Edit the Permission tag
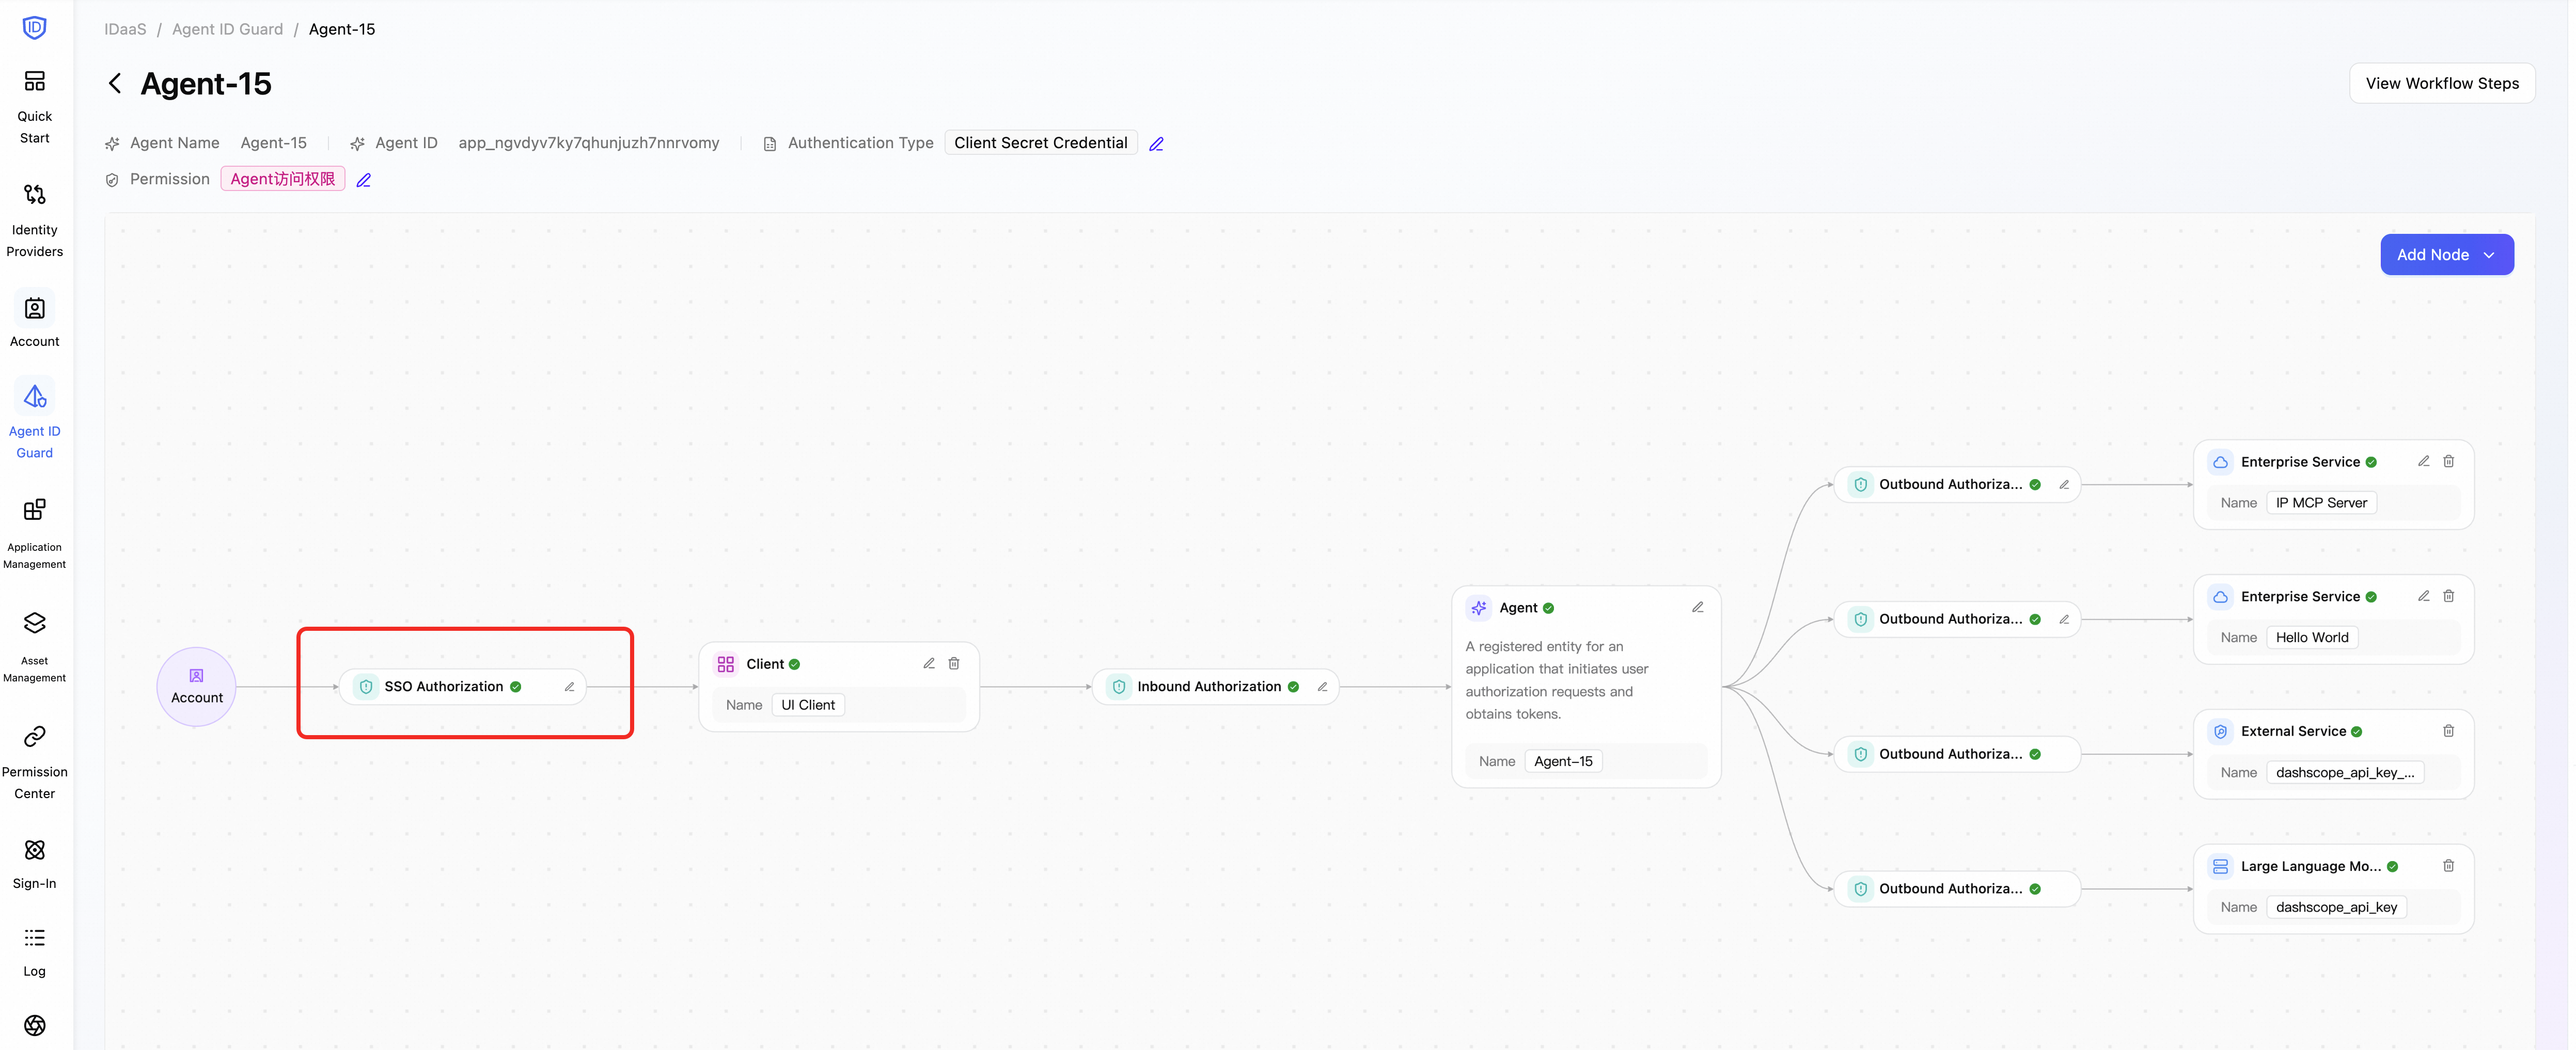This screenshot has width=2576, height=1050. click(x=364, y=180)
